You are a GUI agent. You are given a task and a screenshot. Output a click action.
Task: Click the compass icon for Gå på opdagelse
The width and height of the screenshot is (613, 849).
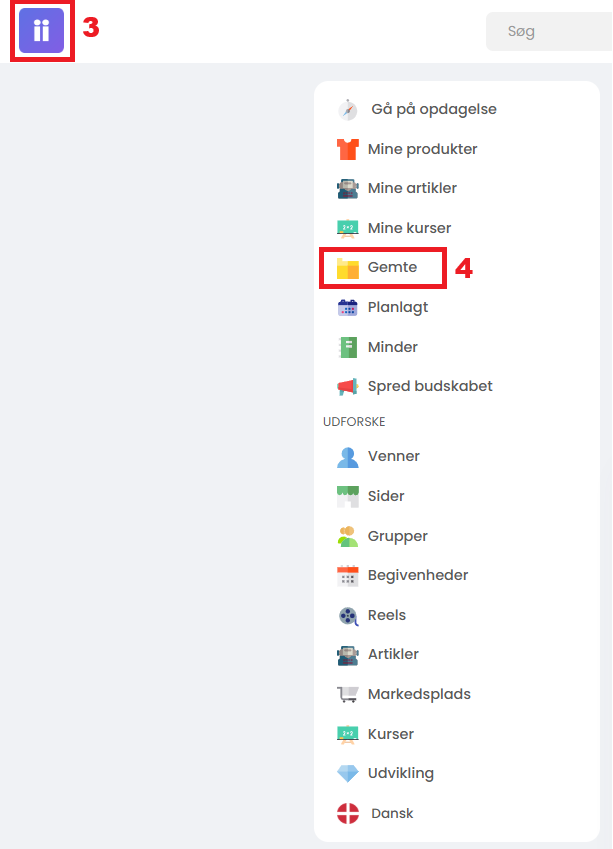pyautogui.click(x=348, y=109)
